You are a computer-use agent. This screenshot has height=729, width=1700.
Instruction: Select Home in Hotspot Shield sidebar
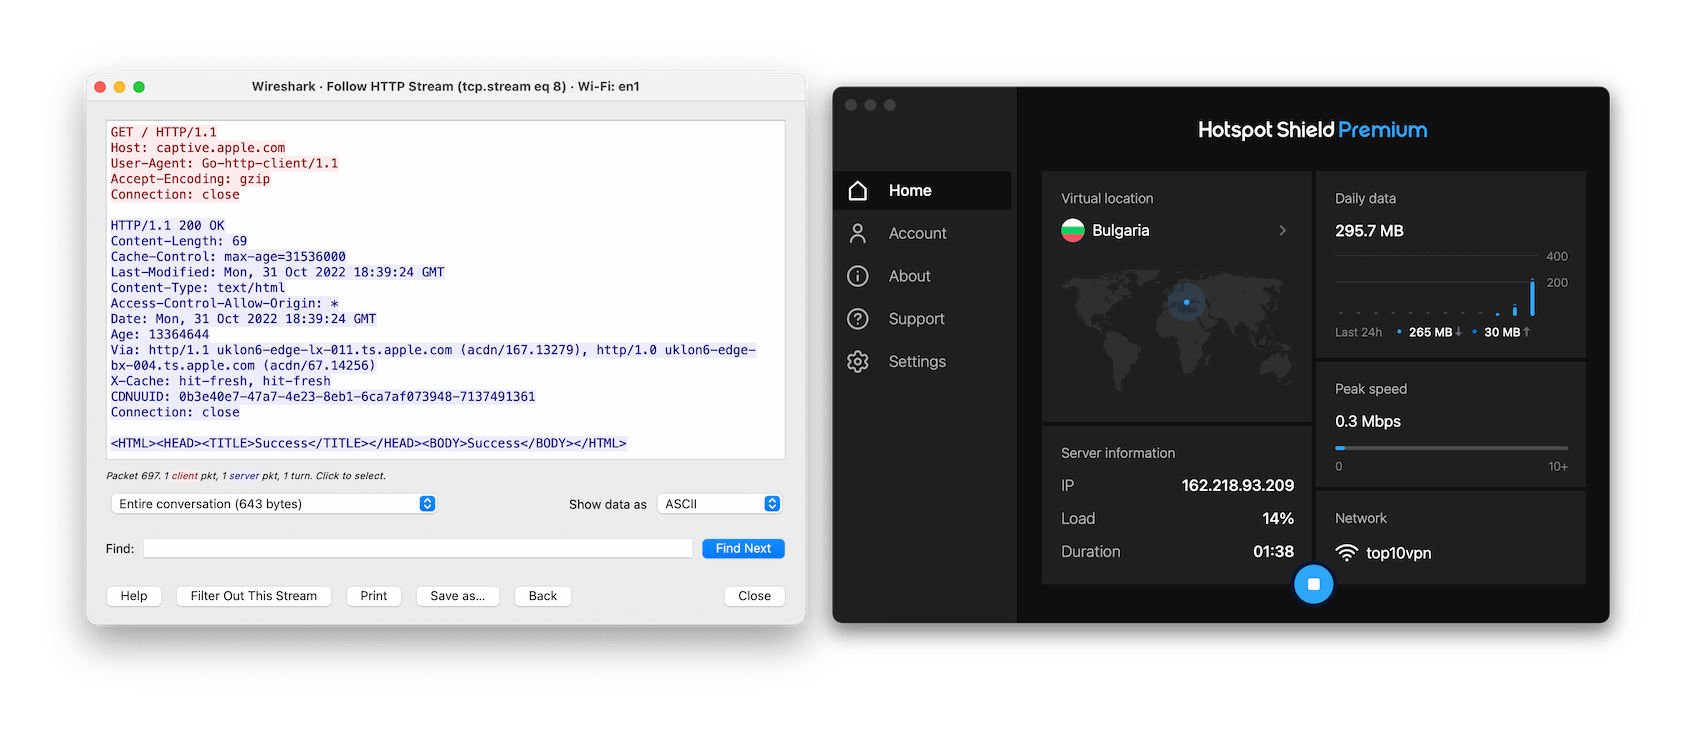[922, 190]
